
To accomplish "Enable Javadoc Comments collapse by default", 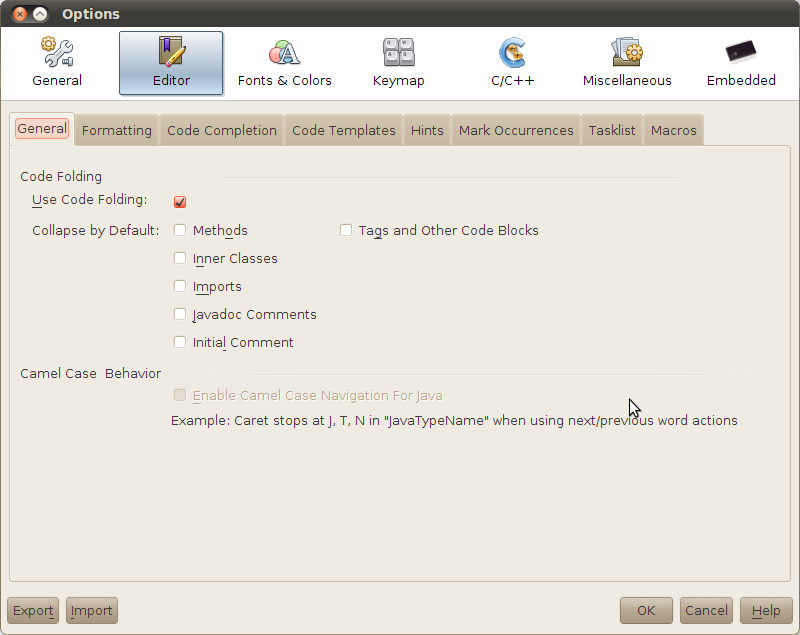I will tap(180, 314).
